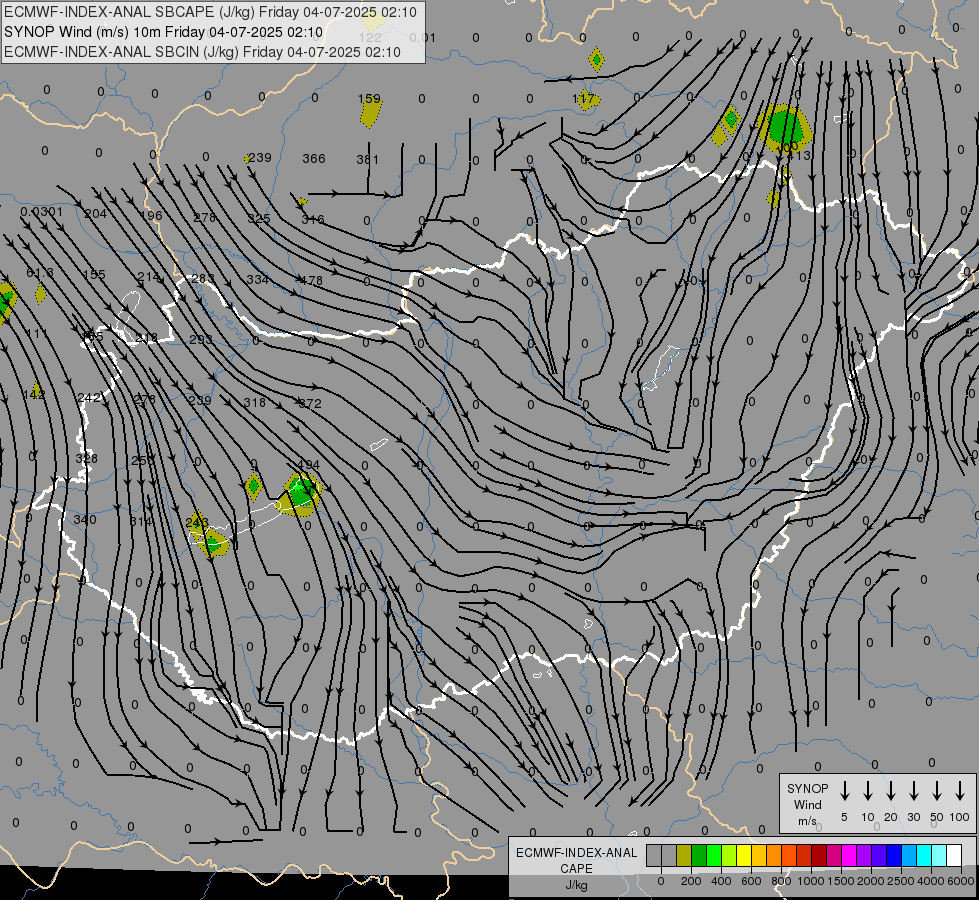979x900 pixels.
Task: Click the CAPE value 334 on map
Action: tap(258, 279)
